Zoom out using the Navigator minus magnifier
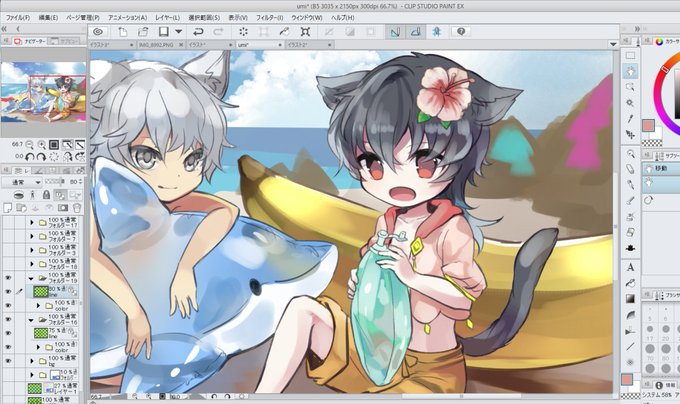 tap(30, 144)
